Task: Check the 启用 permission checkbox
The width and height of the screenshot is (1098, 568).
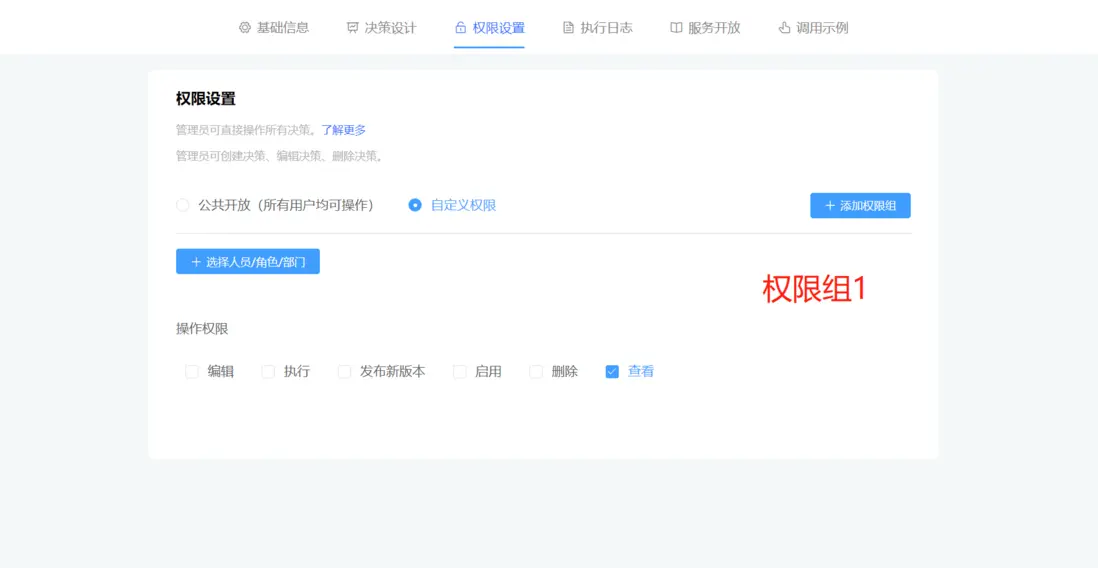Action: point(459,372)
